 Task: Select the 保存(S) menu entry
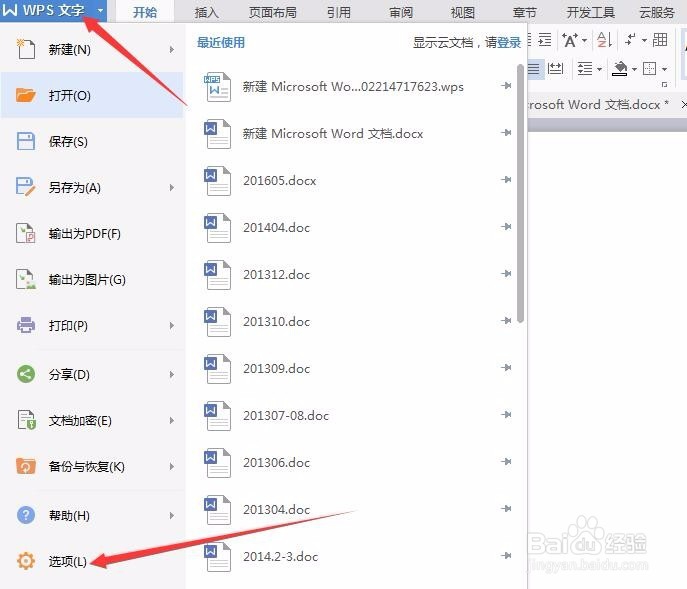[93, 142]
